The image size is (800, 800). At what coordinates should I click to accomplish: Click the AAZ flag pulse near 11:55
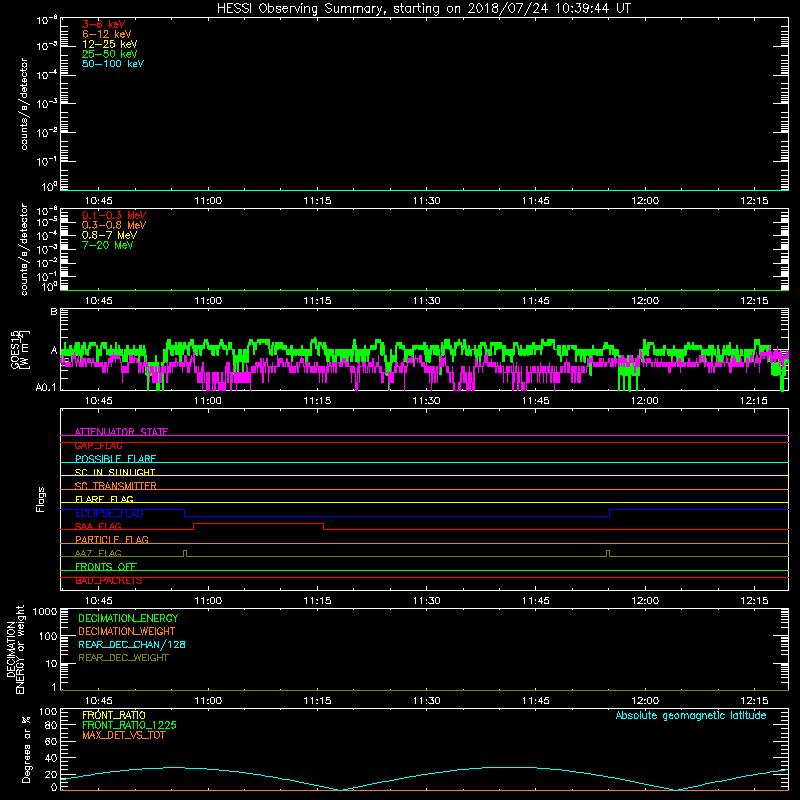click(x=608, y=553)
